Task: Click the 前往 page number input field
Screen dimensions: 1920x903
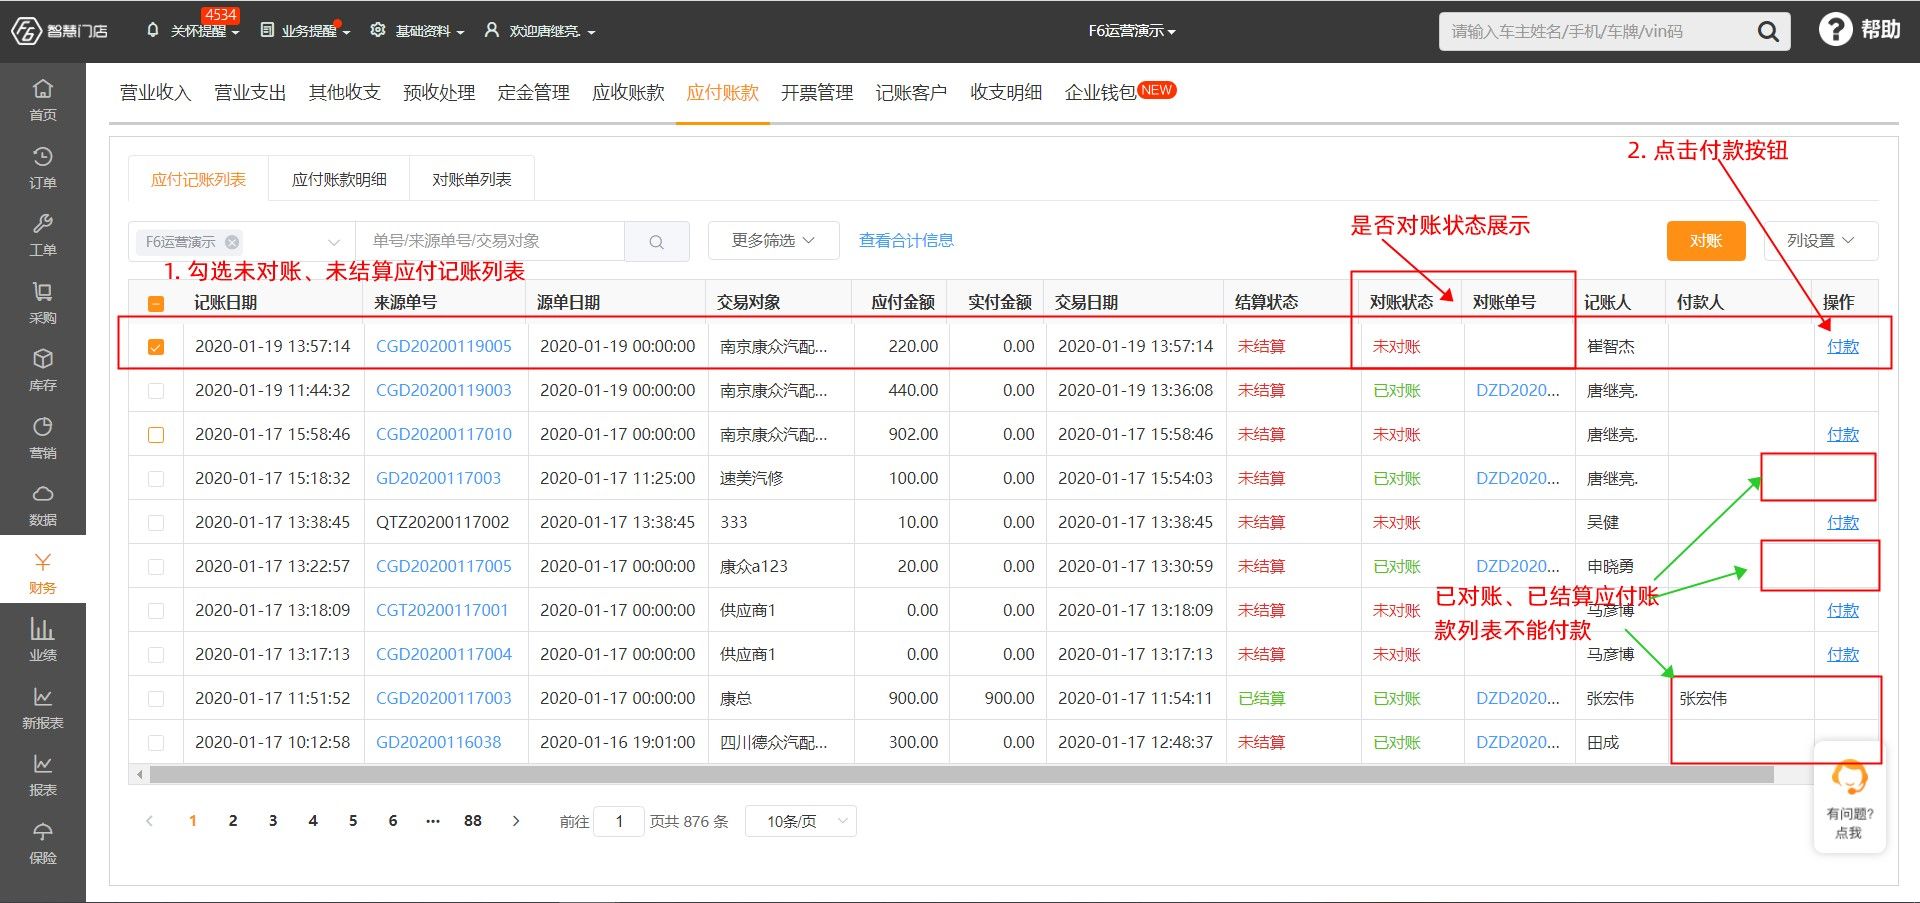Action: 619,821
